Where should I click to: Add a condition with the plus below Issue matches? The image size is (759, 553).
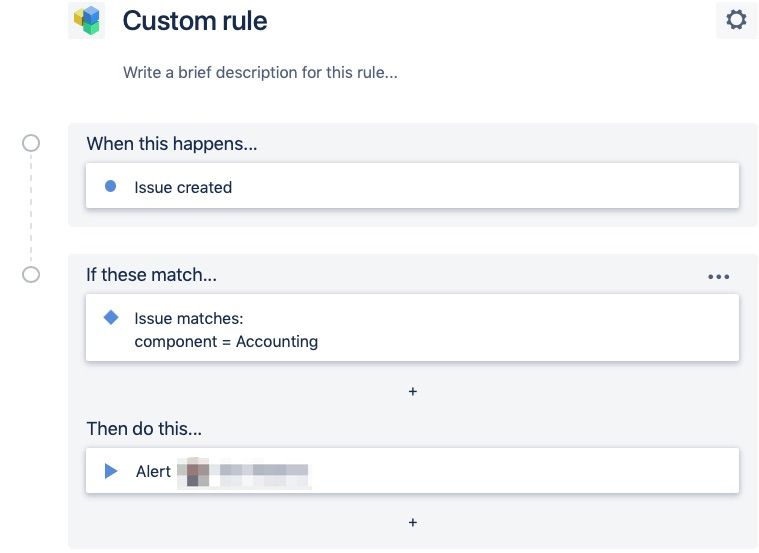412,391
